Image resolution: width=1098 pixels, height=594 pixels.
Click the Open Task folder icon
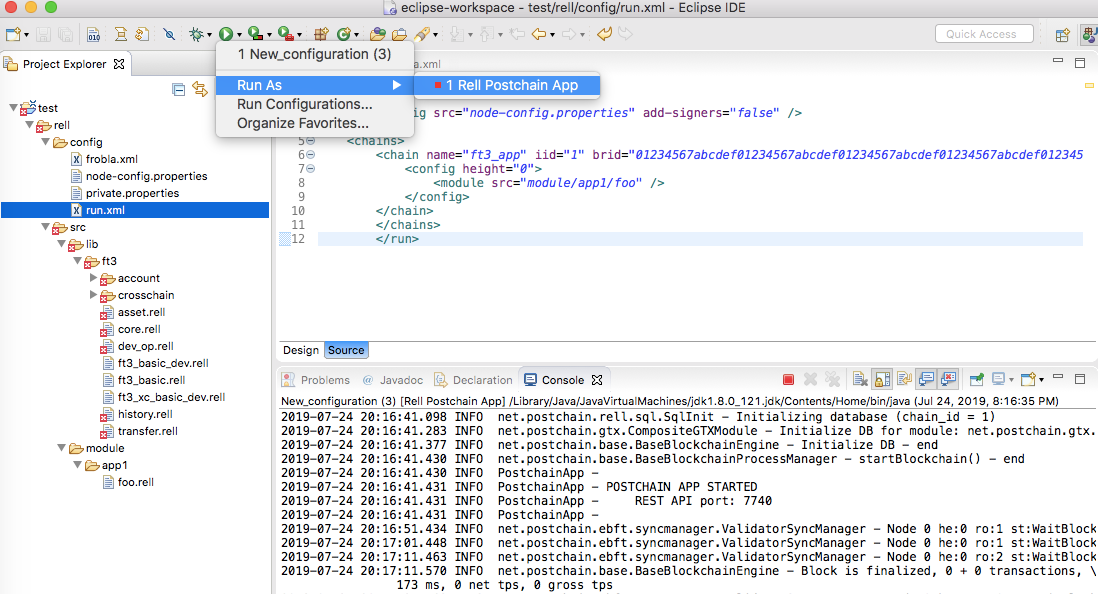pyautogui.click(x=400, y=34)
